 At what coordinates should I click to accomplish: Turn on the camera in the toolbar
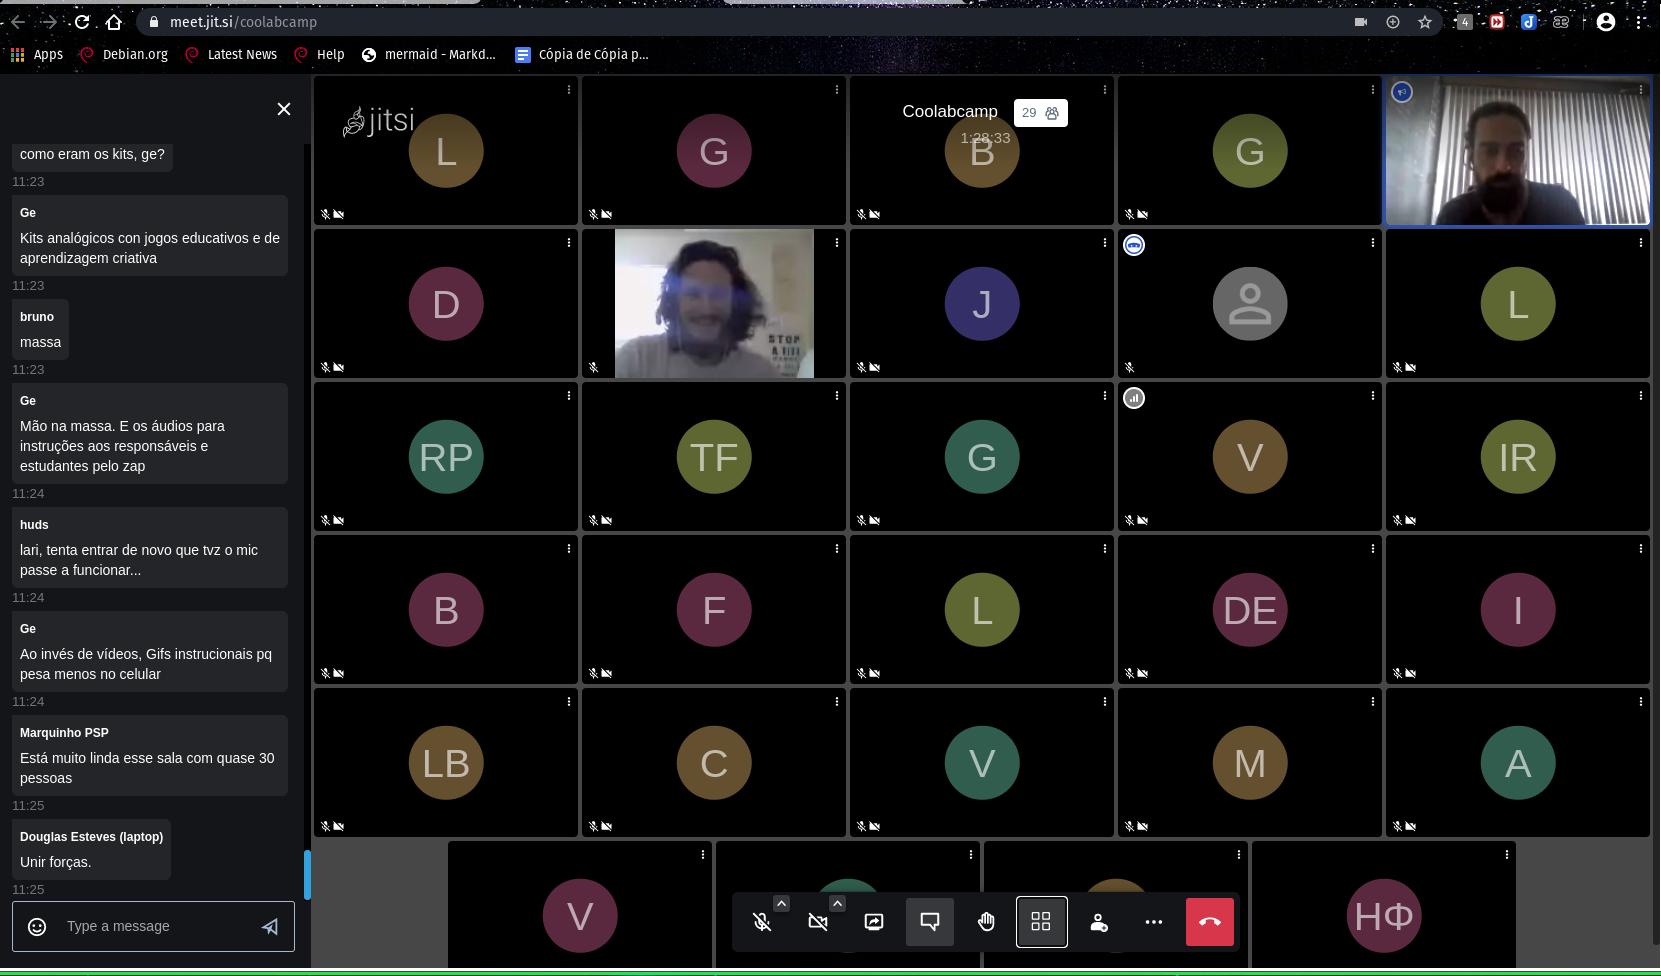(818, 922)
